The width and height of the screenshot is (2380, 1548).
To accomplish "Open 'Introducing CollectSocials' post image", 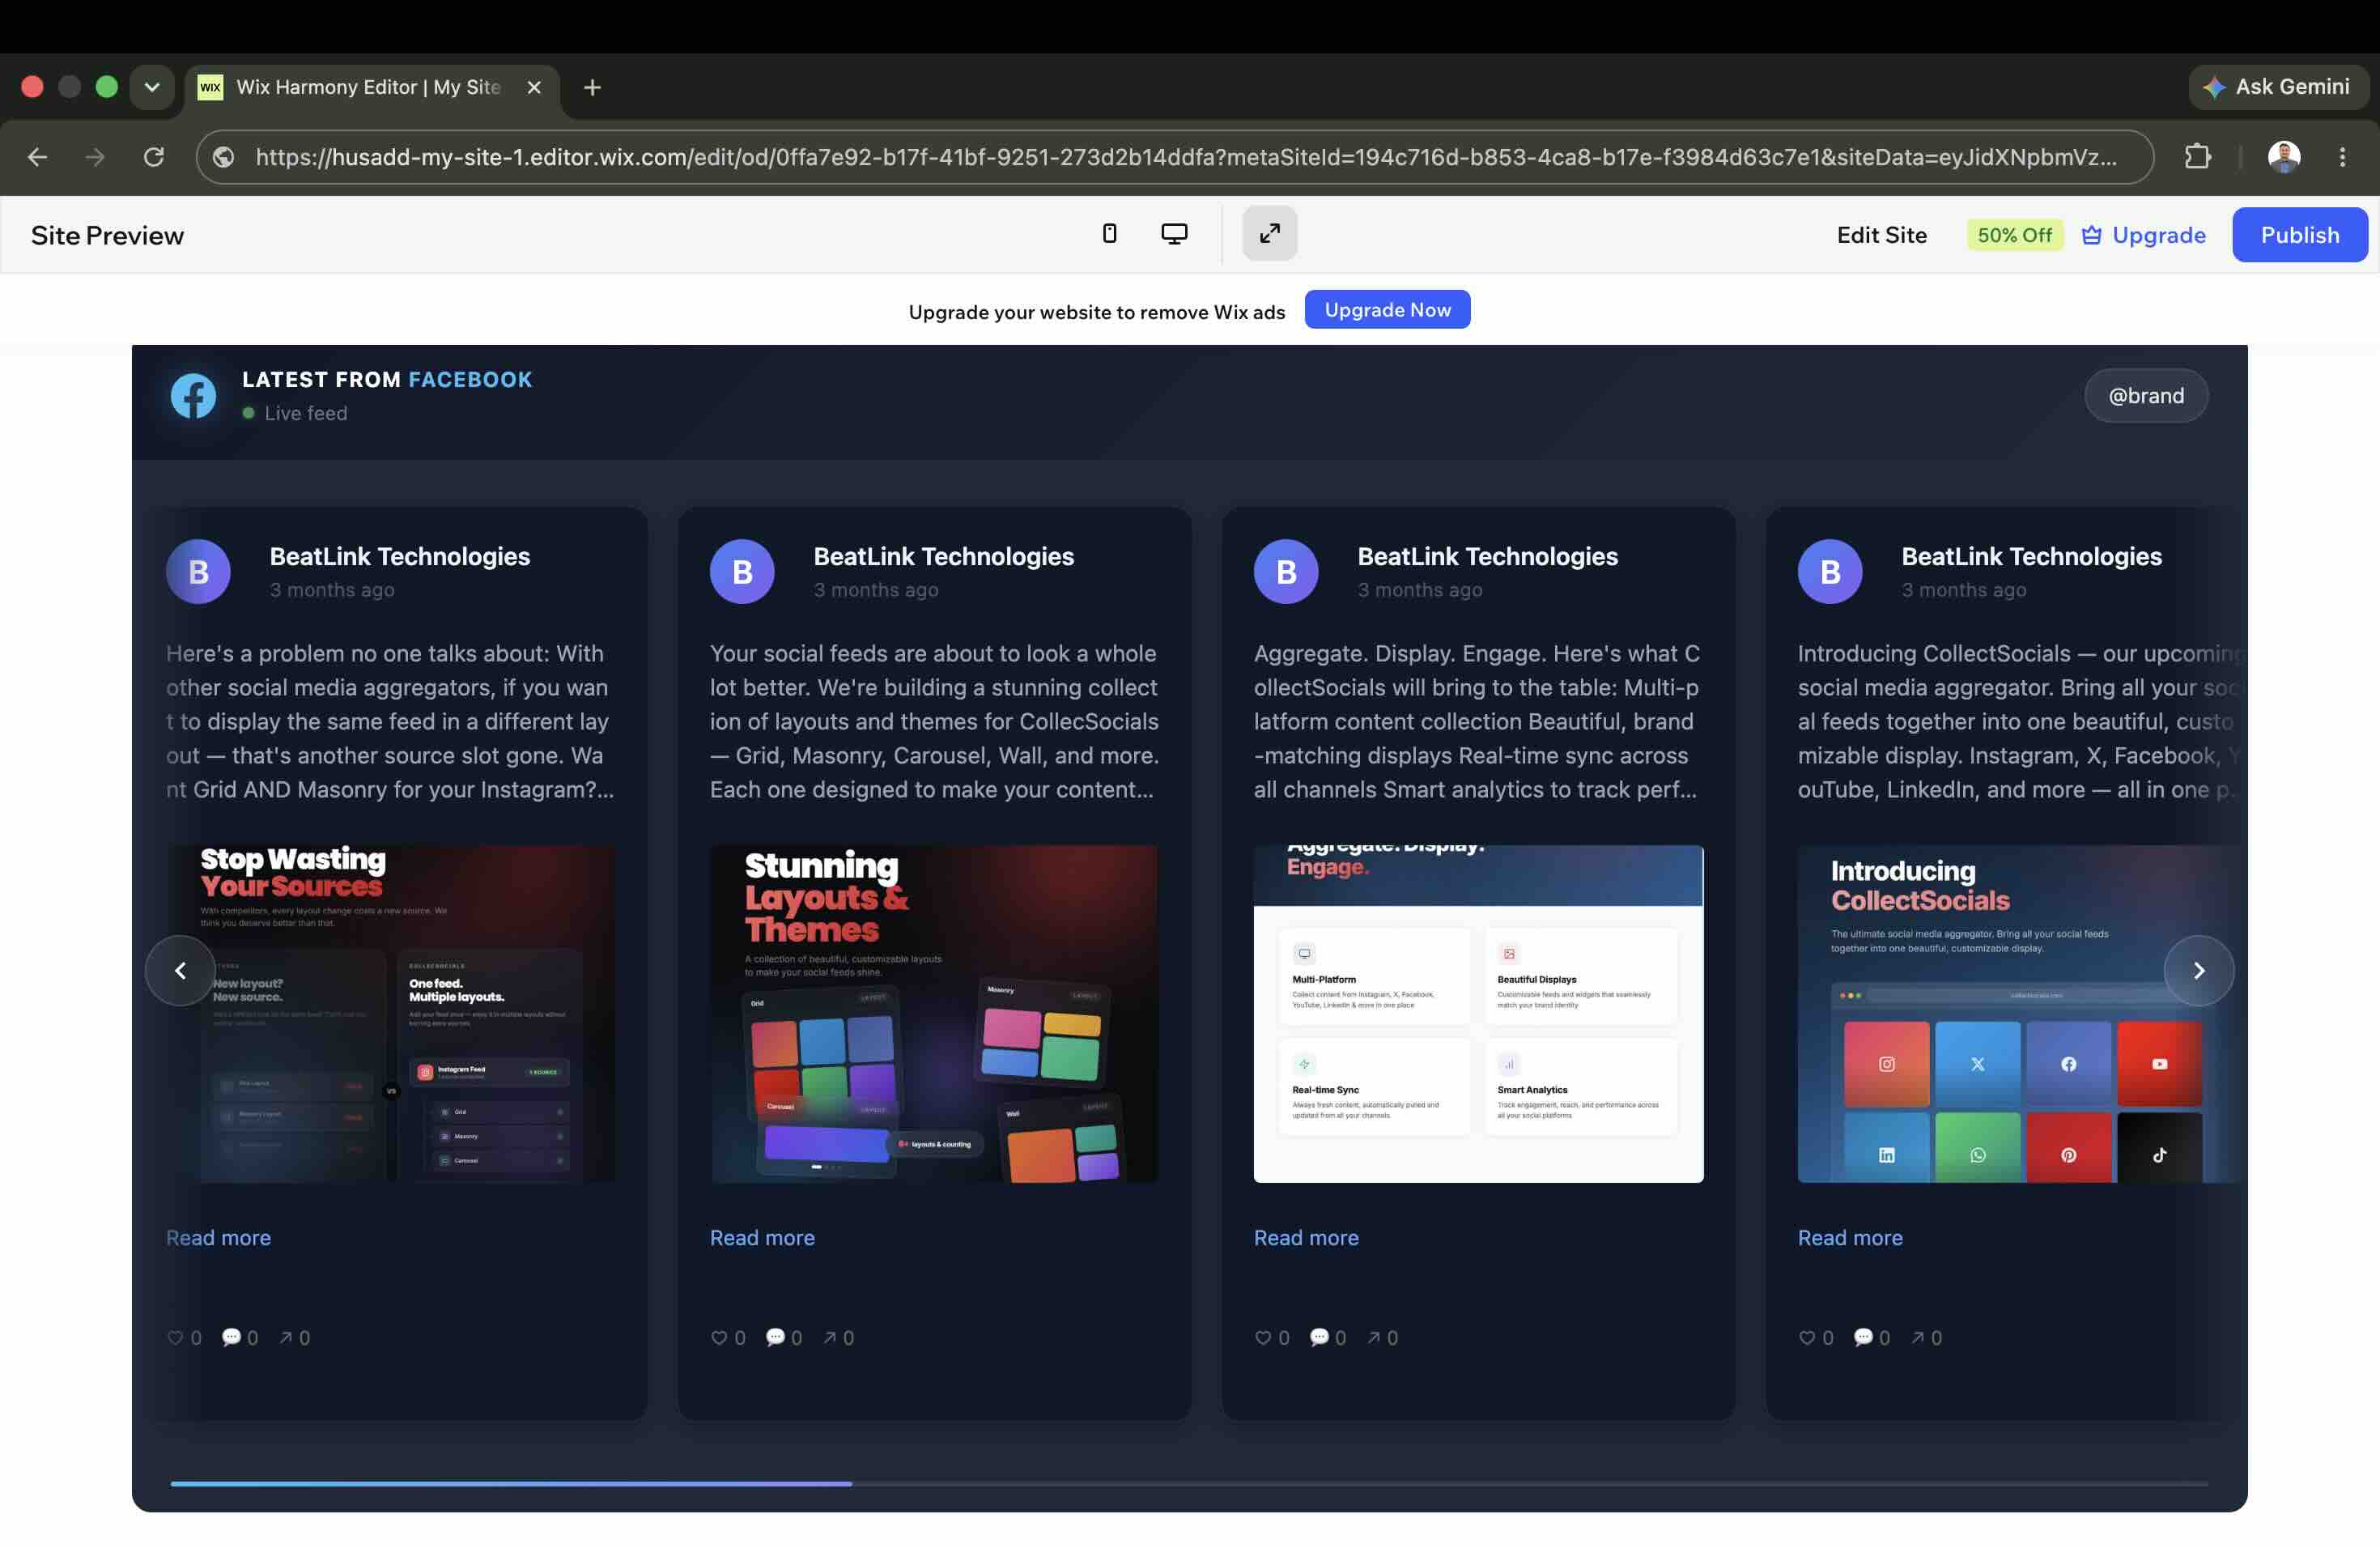I will coord(2019,1014).
